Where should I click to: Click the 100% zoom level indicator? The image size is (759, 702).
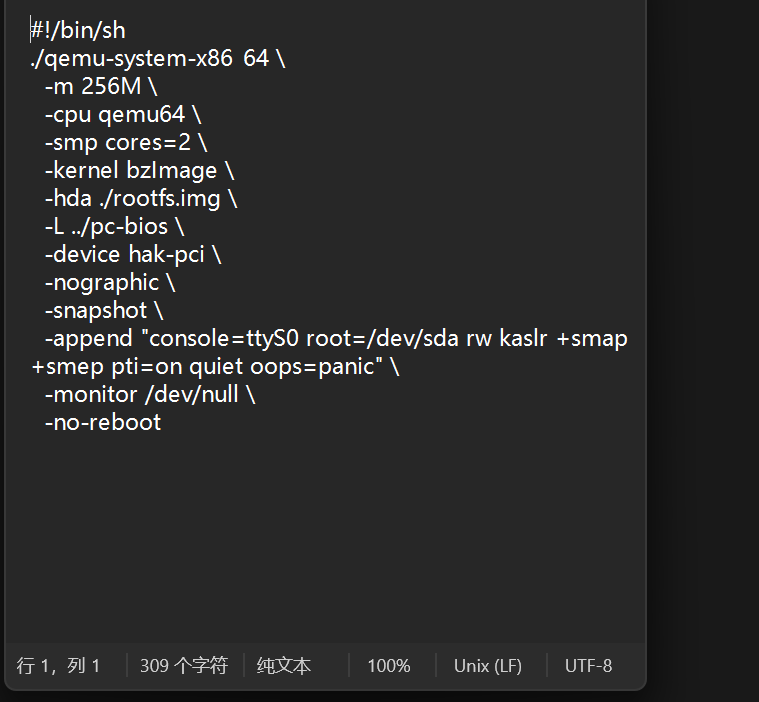(388, 666)
